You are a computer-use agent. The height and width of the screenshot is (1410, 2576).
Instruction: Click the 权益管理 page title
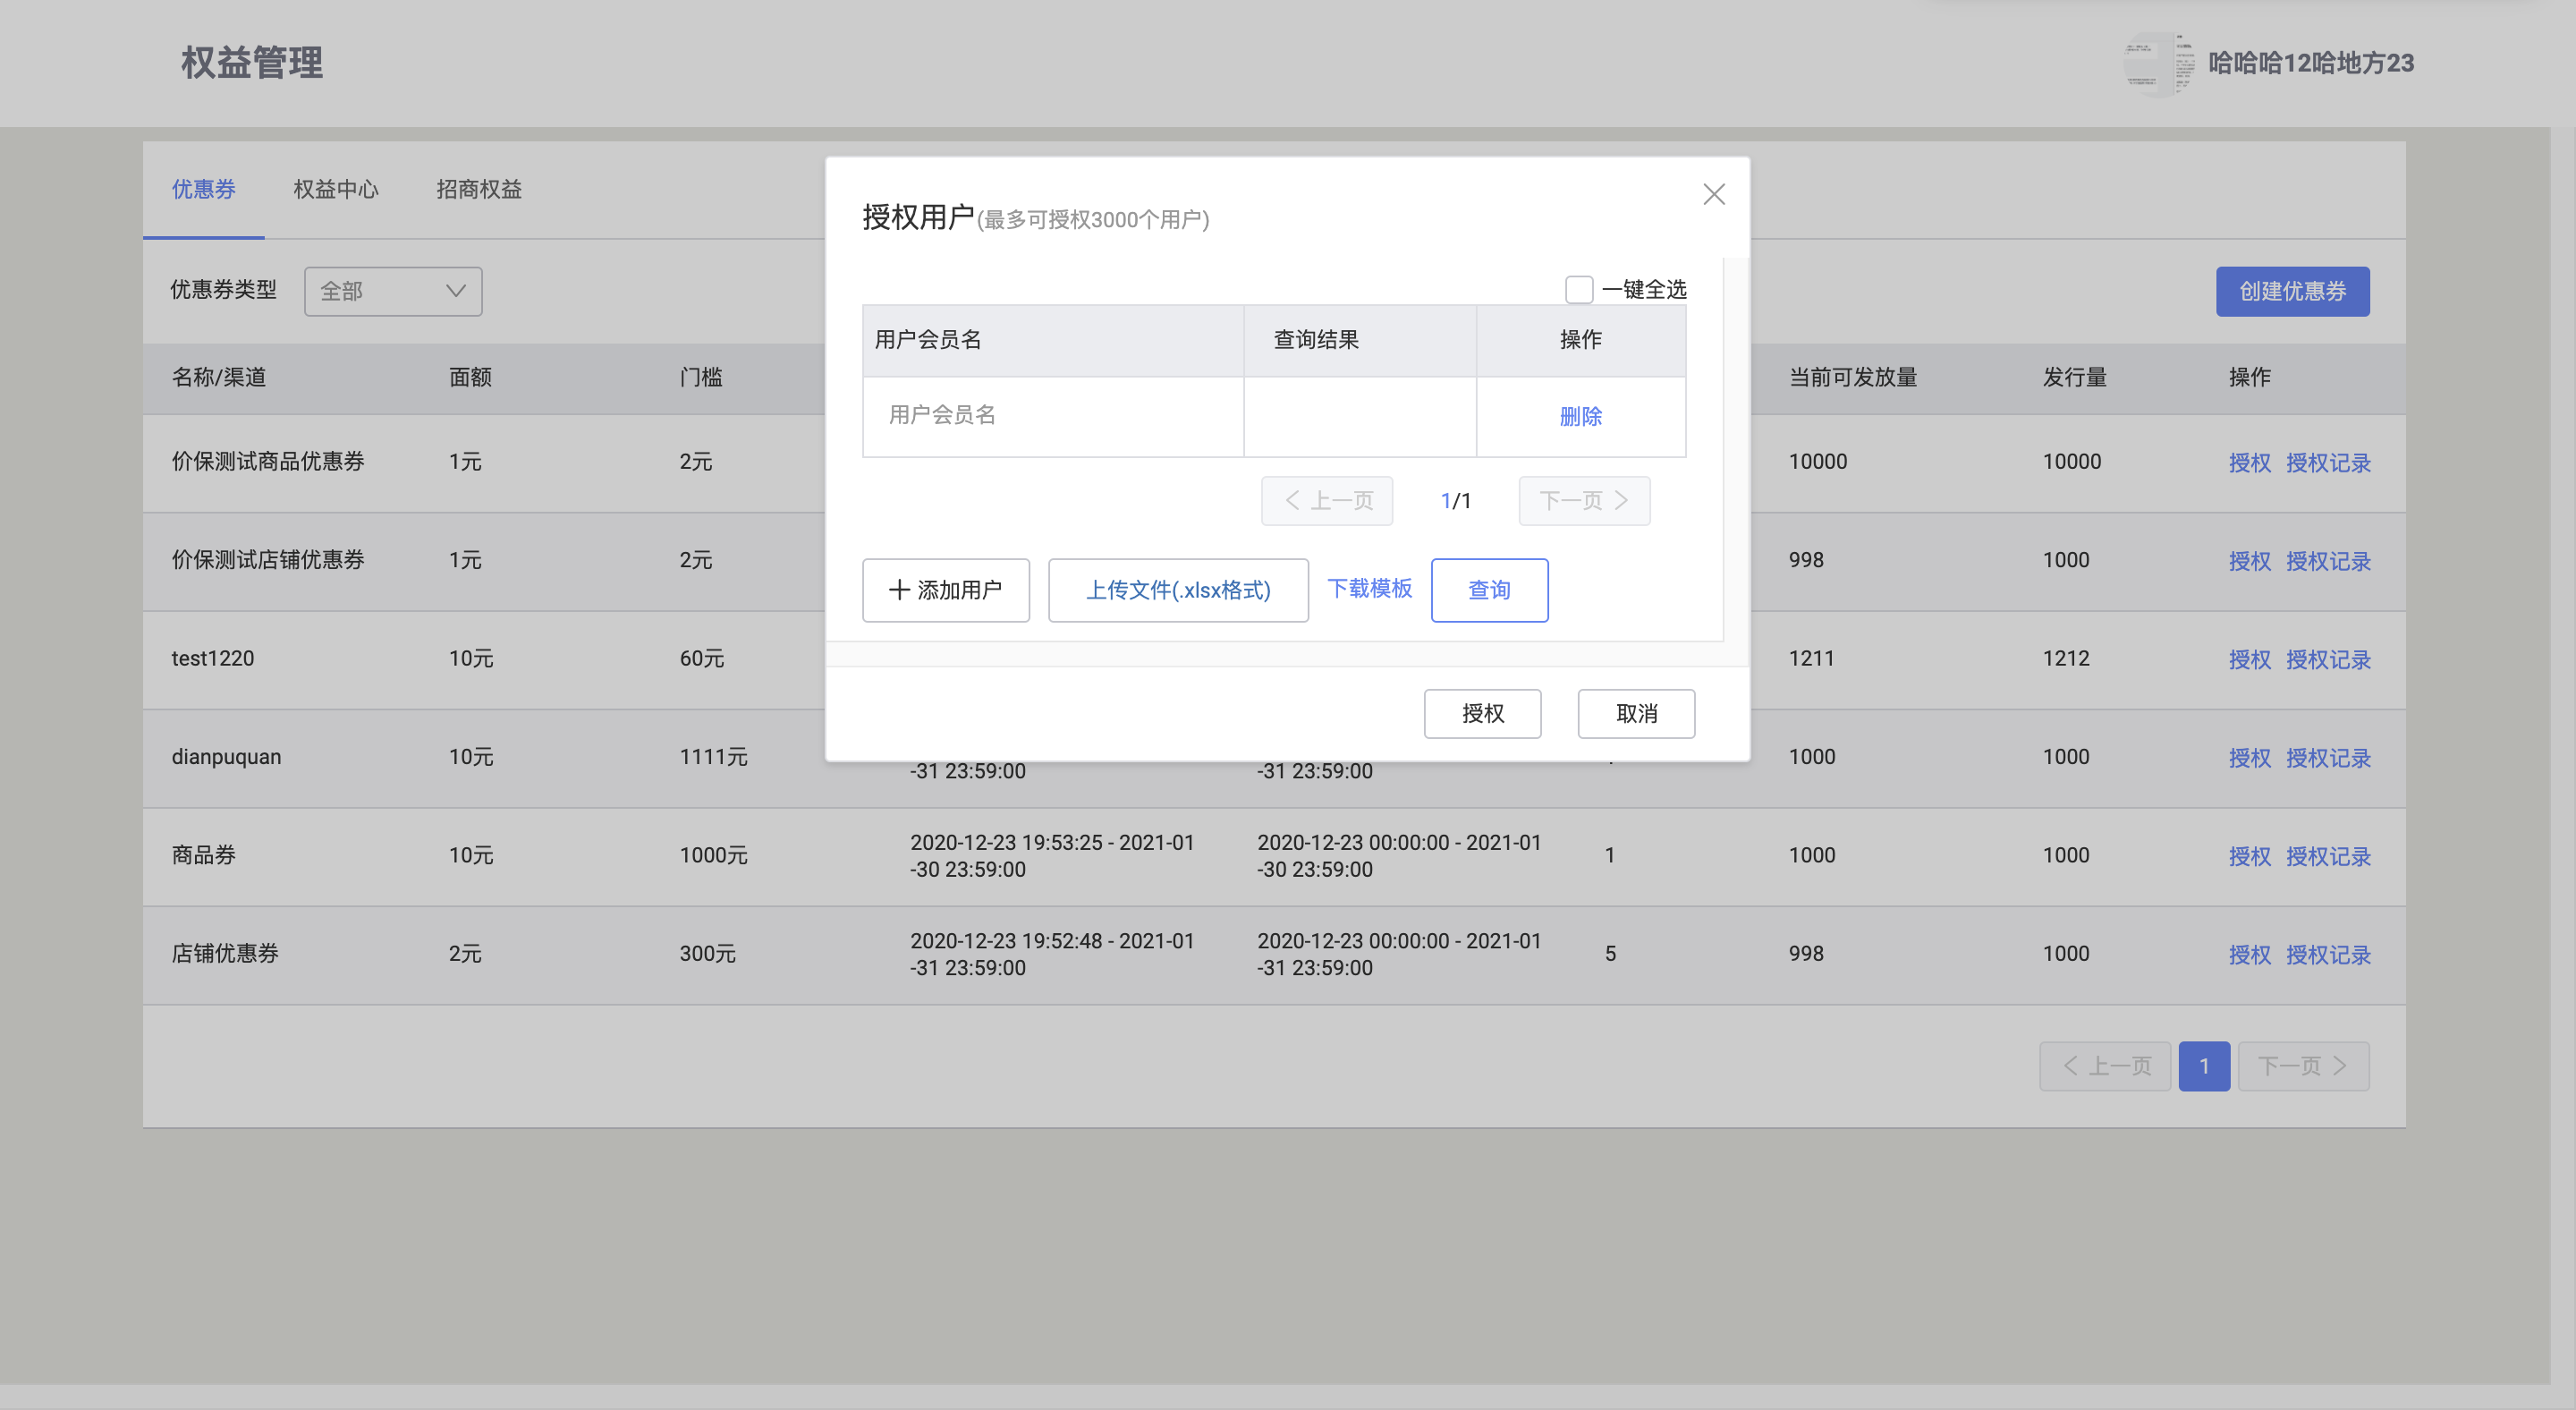(251, 62)
